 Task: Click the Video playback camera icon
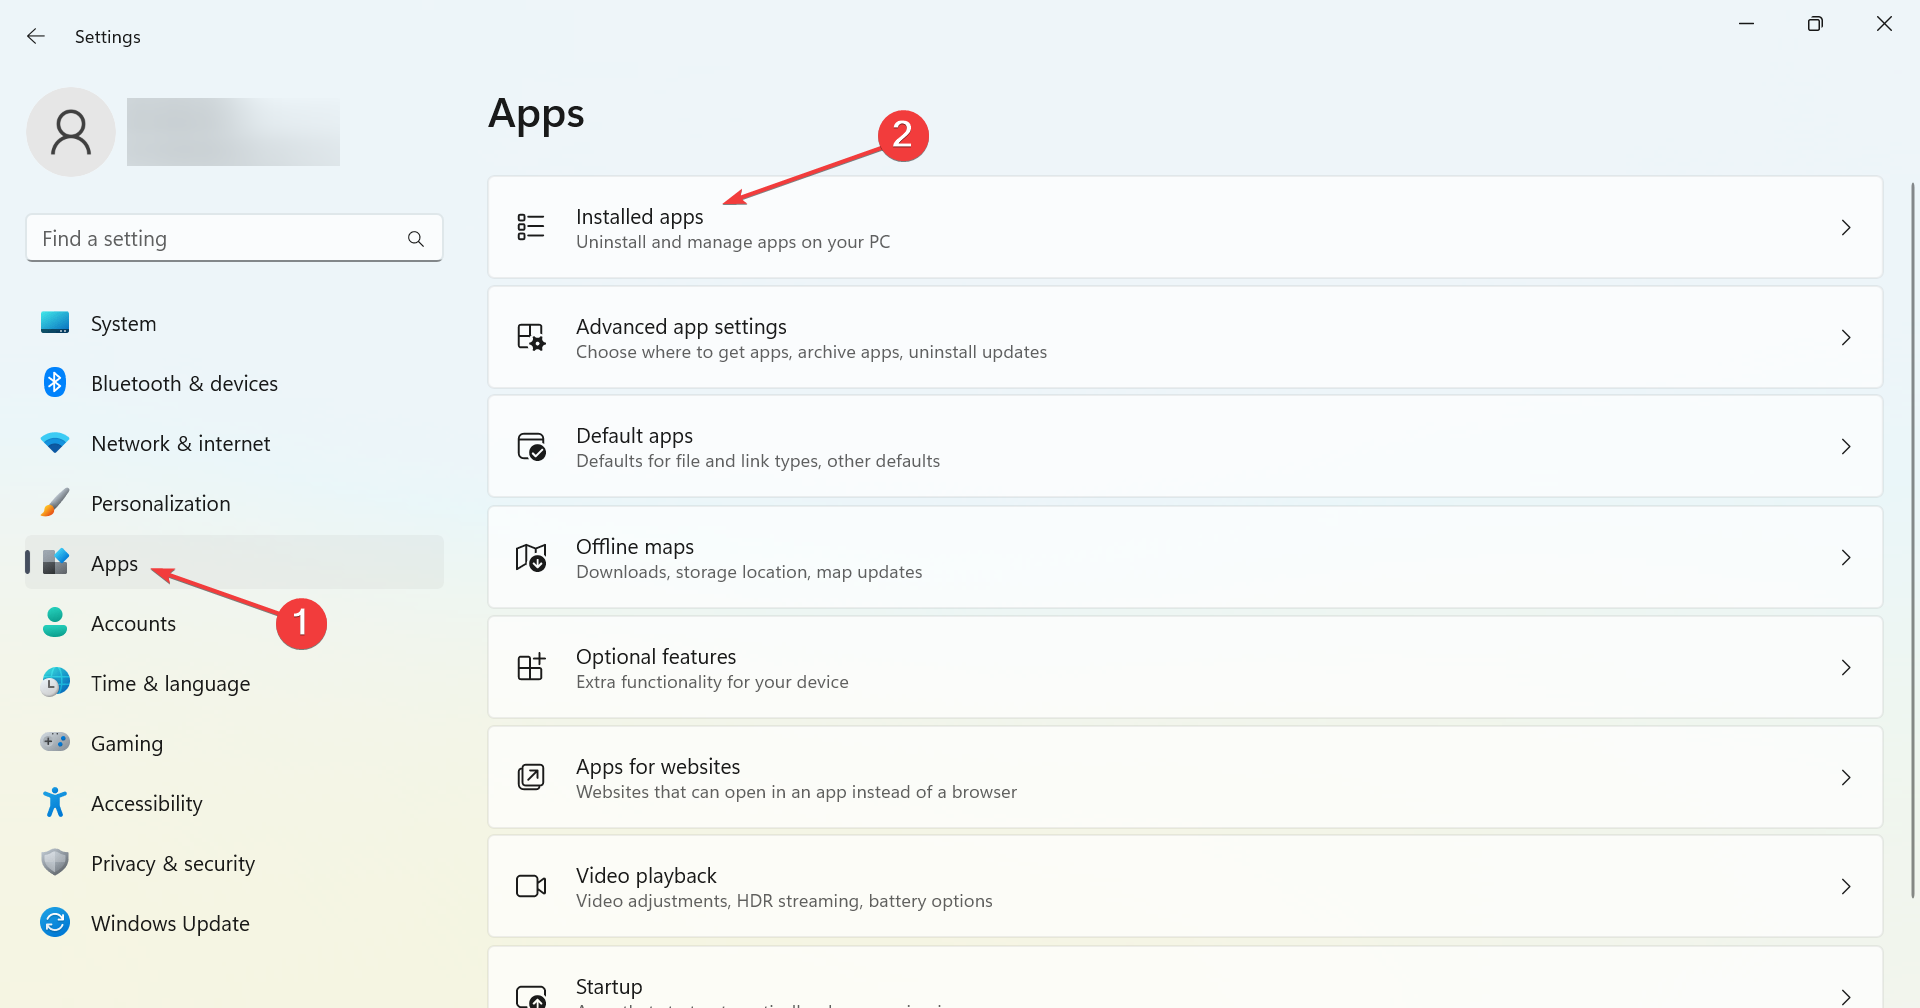click(x=531, y=886)
